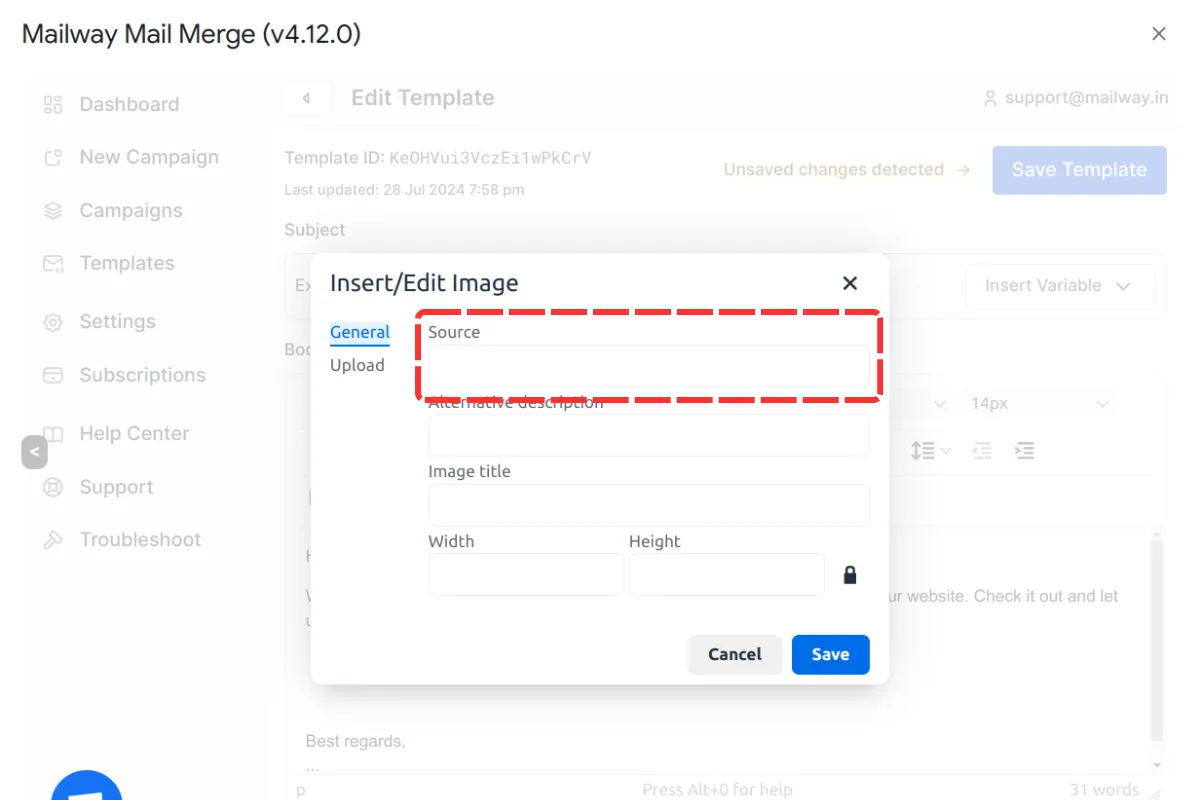Image resolution: width=1200 pixels, height=800 pixels.
Task: Select the Troubleshoot wrench icon
Action: [52, 539]
